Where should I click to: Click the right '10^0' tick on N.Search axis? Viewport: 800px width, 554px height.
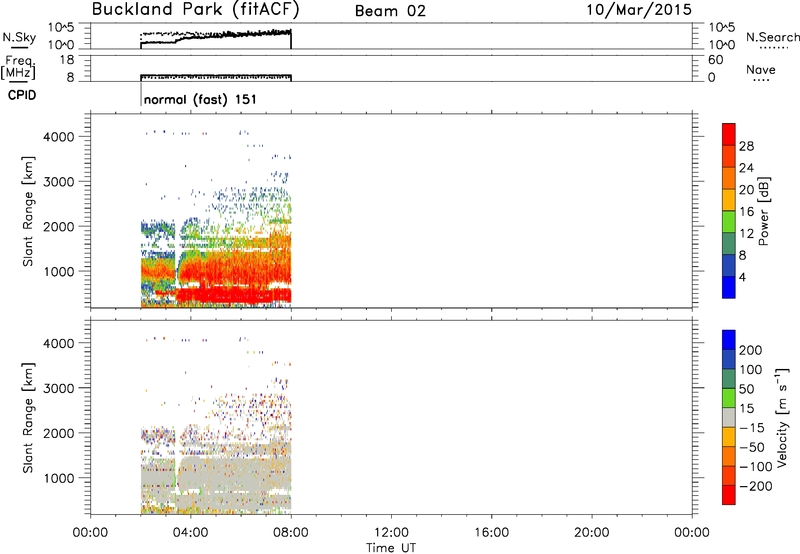721,45
